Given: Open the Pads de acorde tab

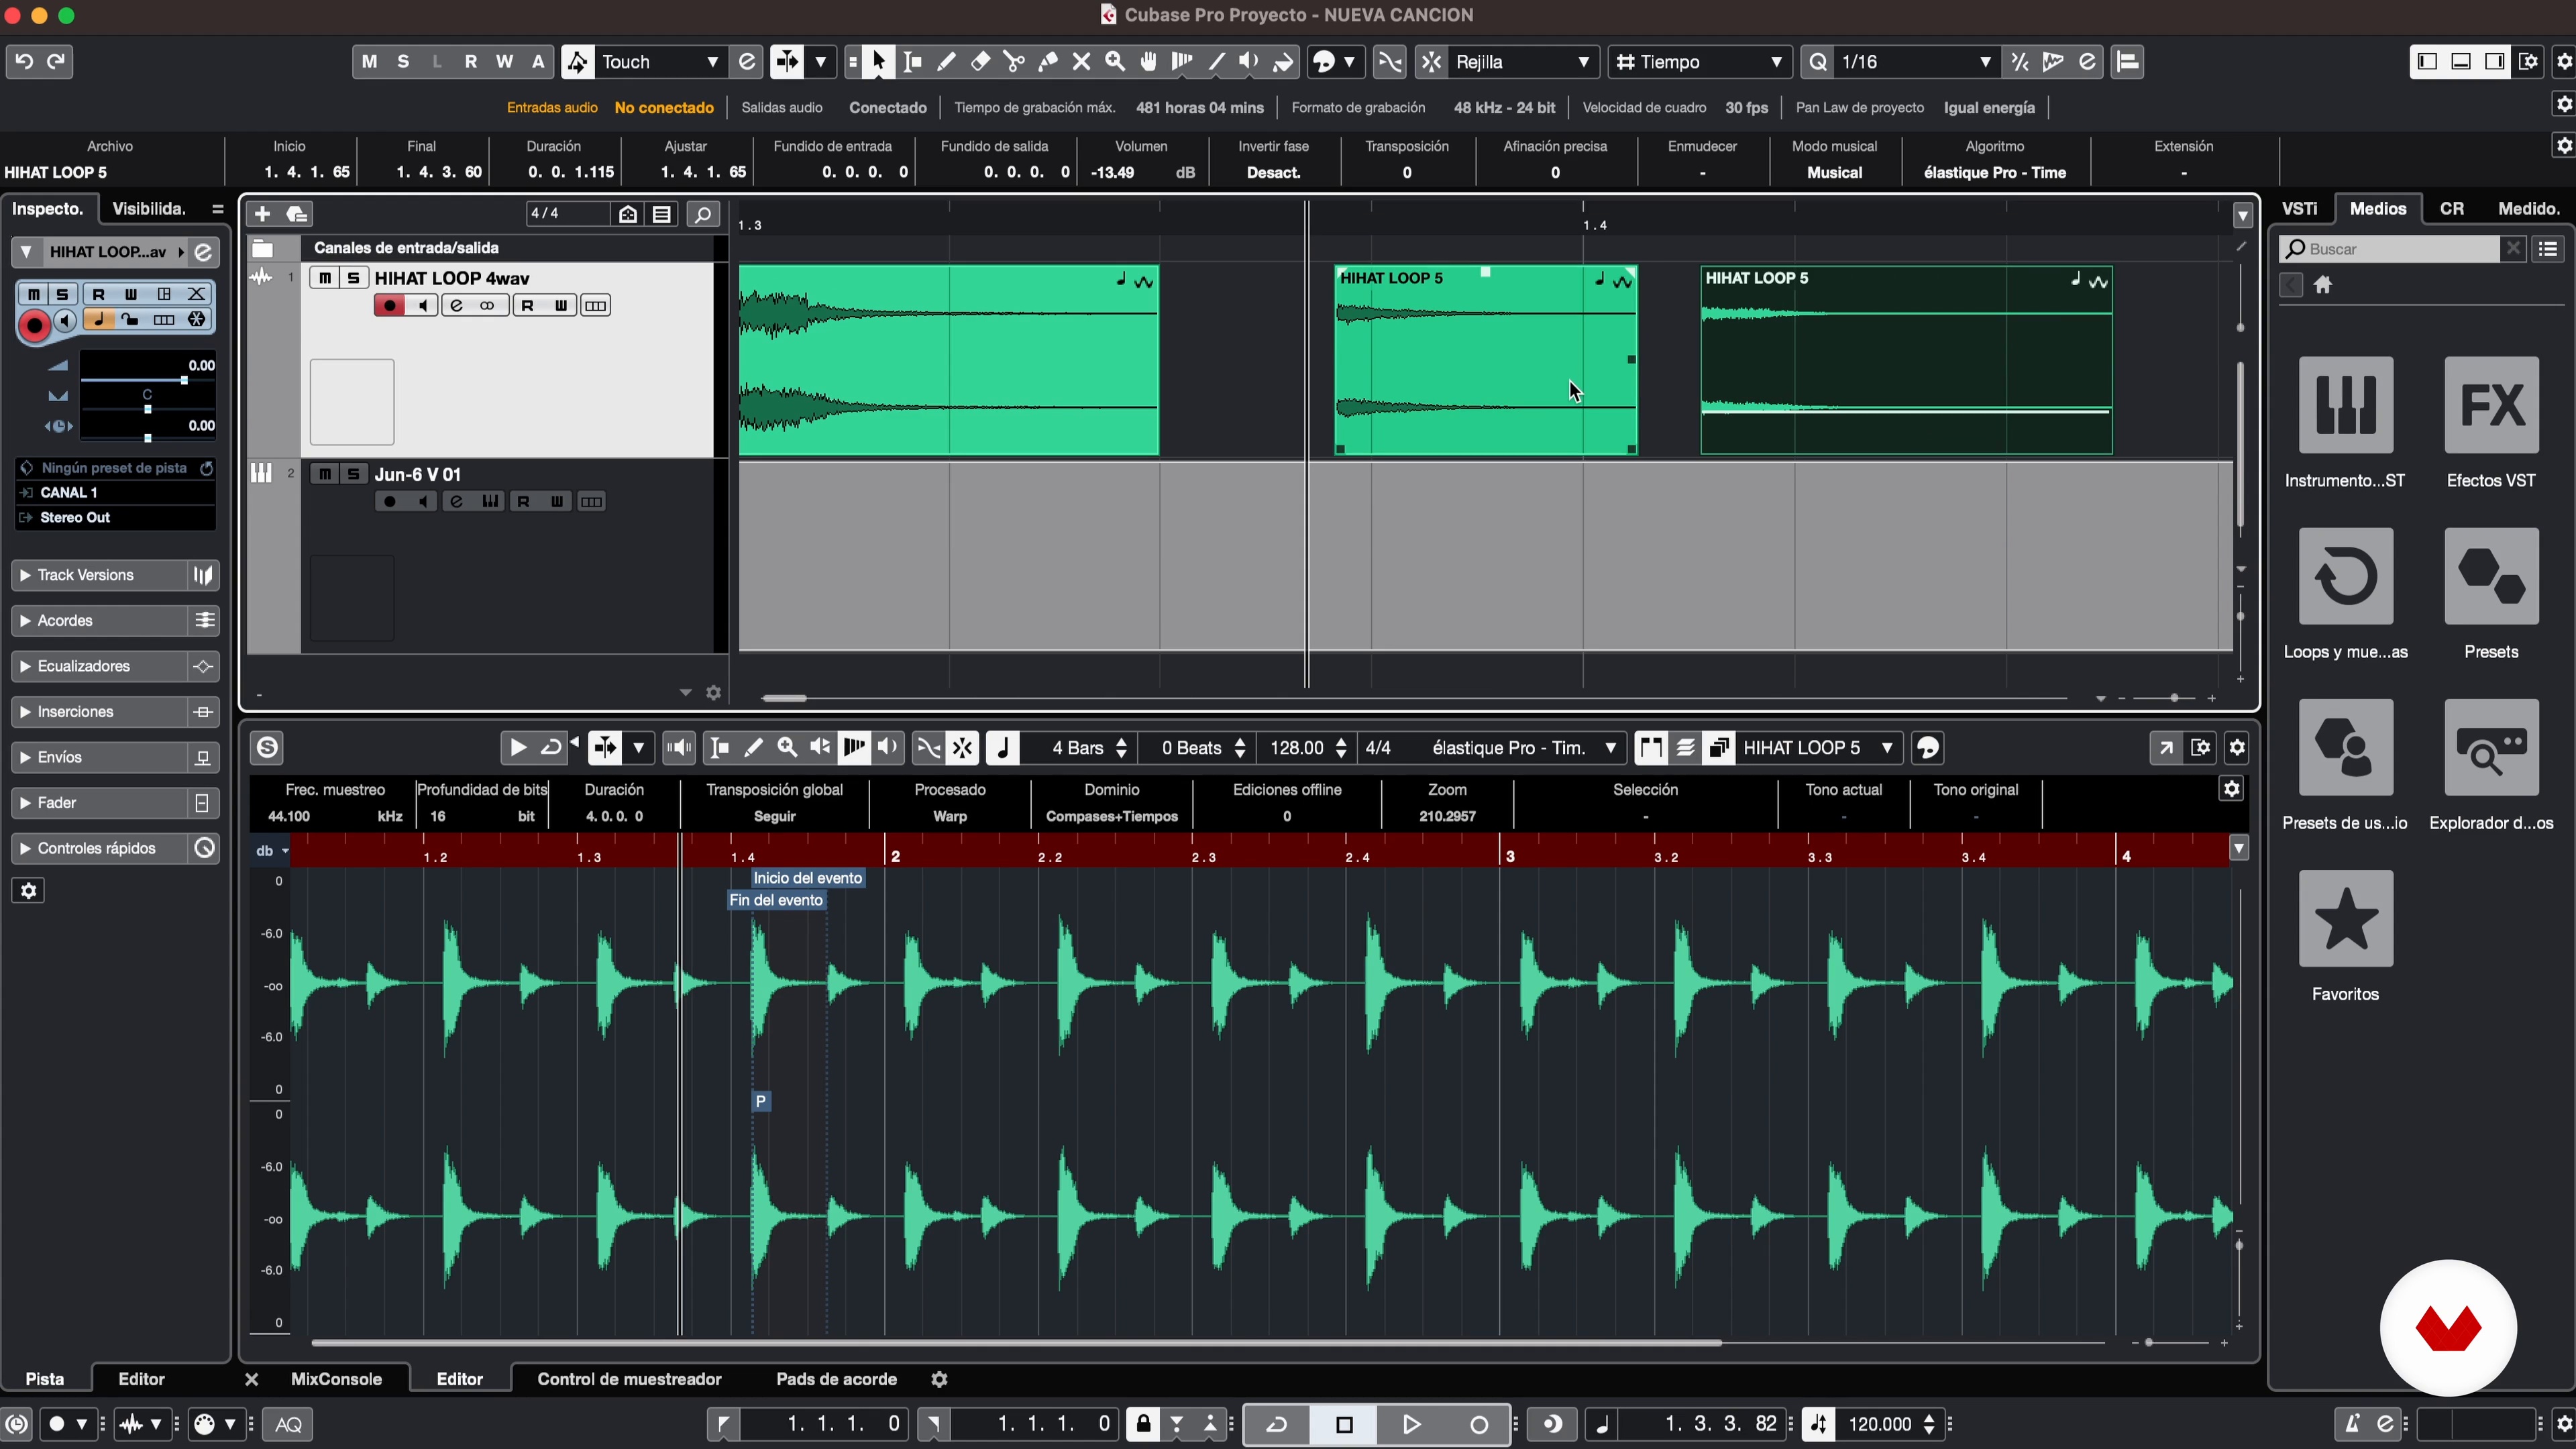Looking at the screenshot, I should click(x=836, y=1379).
